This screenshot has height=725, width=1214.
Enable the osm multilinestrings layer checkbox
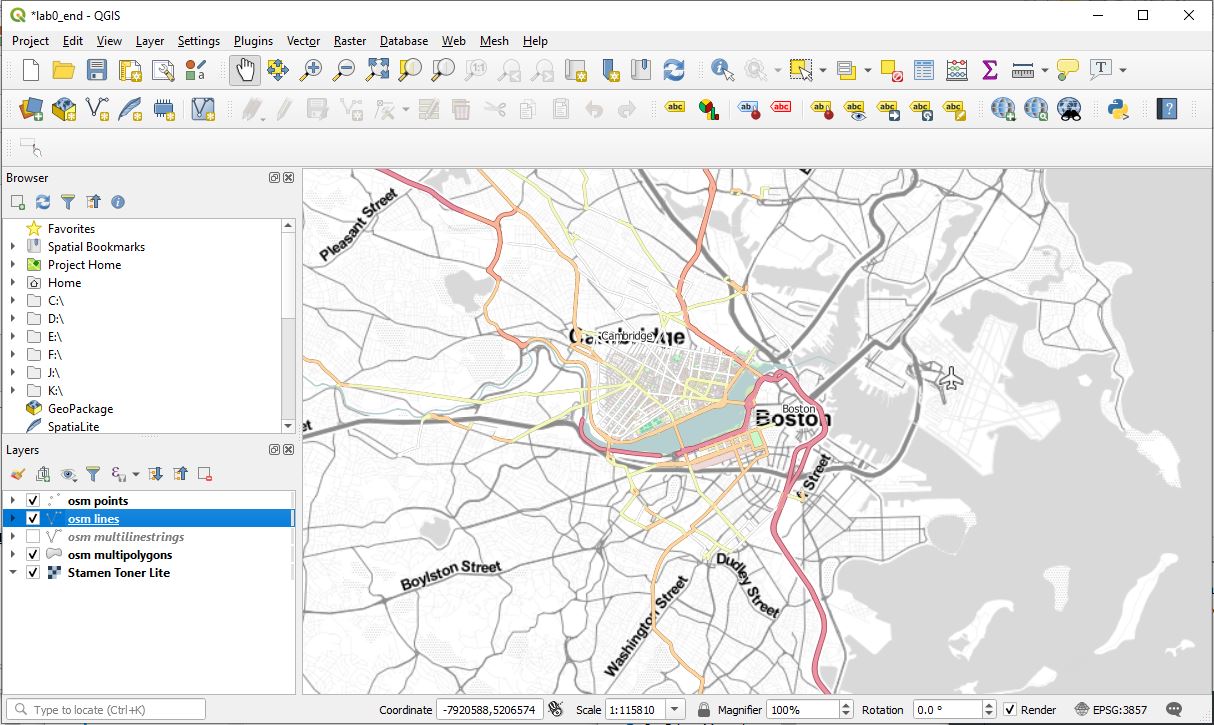pyautogui.click(x=33, y=537)
